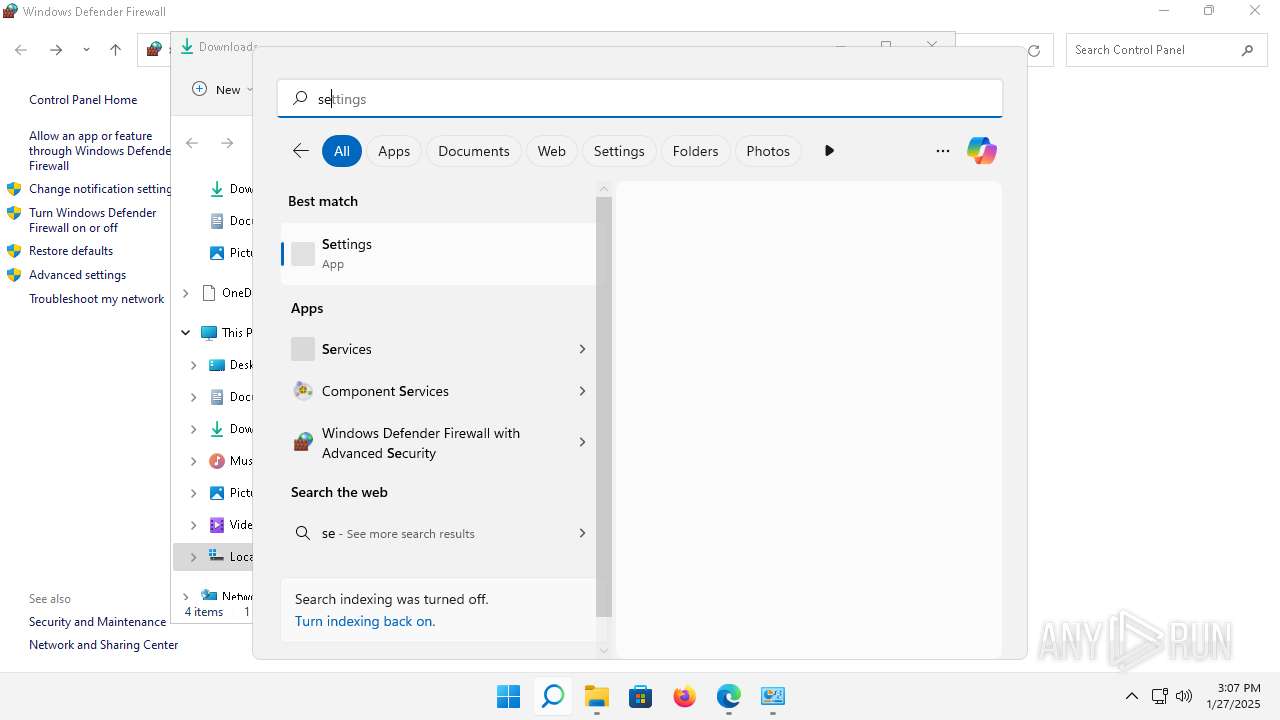Refresh the Control Panel address bar
This screenshot has width=1280, height=720.
tap(1034, 50)
